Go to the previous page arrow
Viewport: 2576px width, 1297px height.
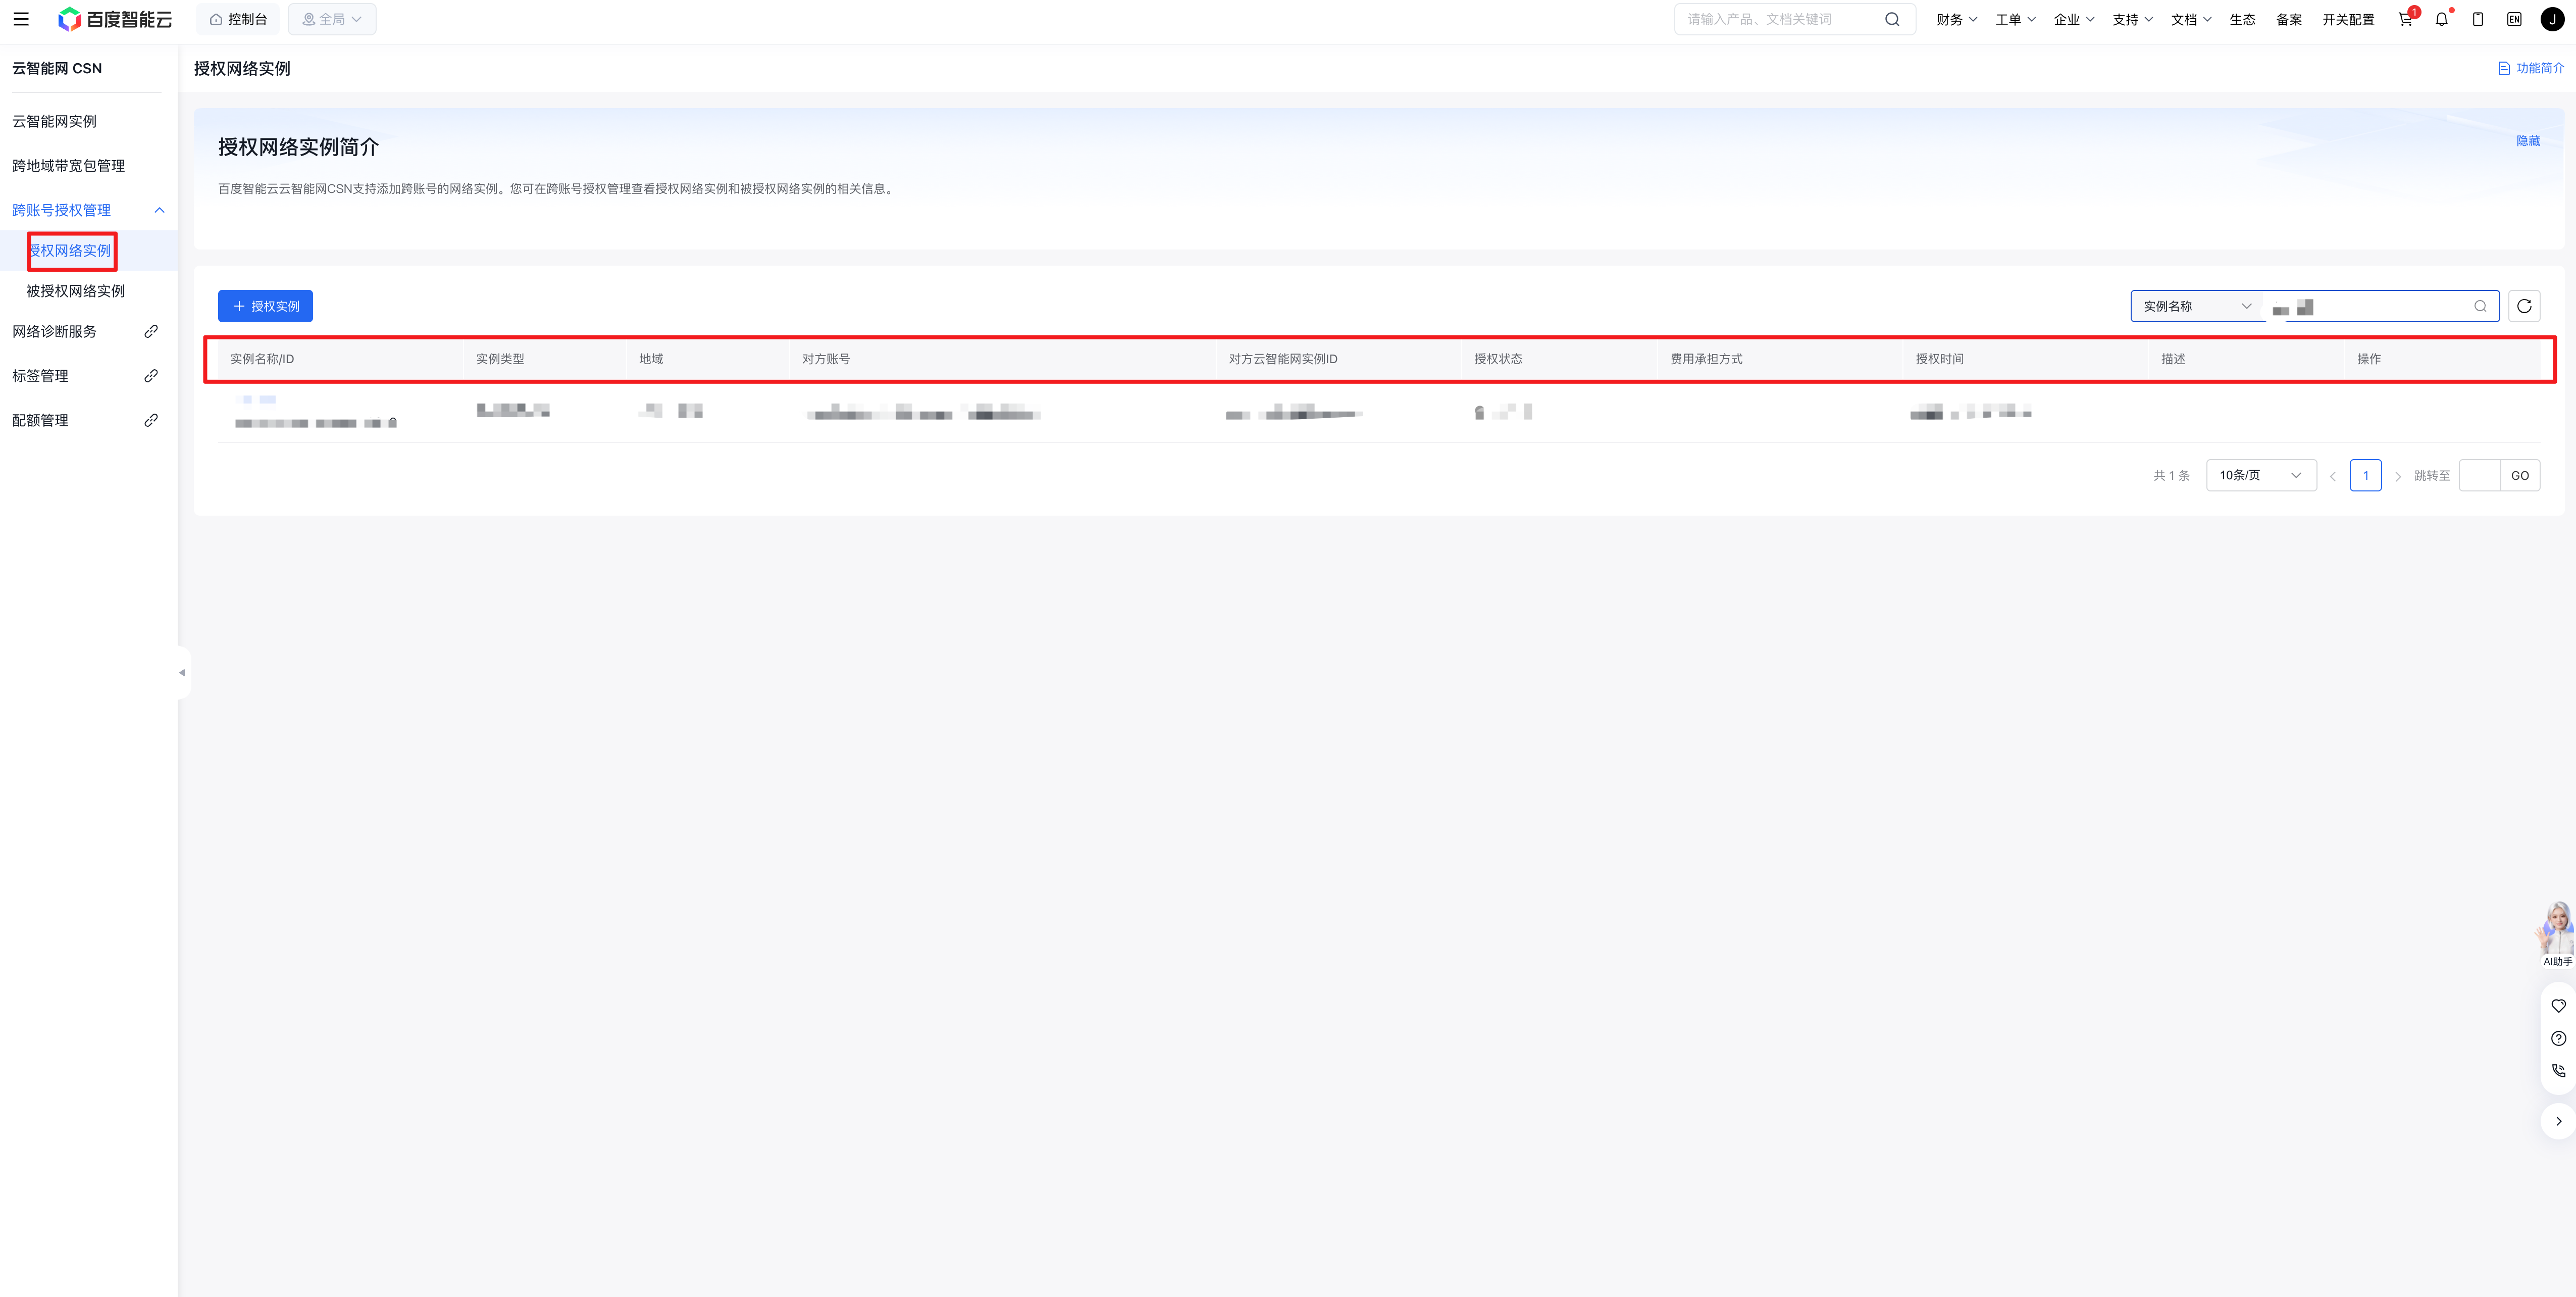(2333, 476)
